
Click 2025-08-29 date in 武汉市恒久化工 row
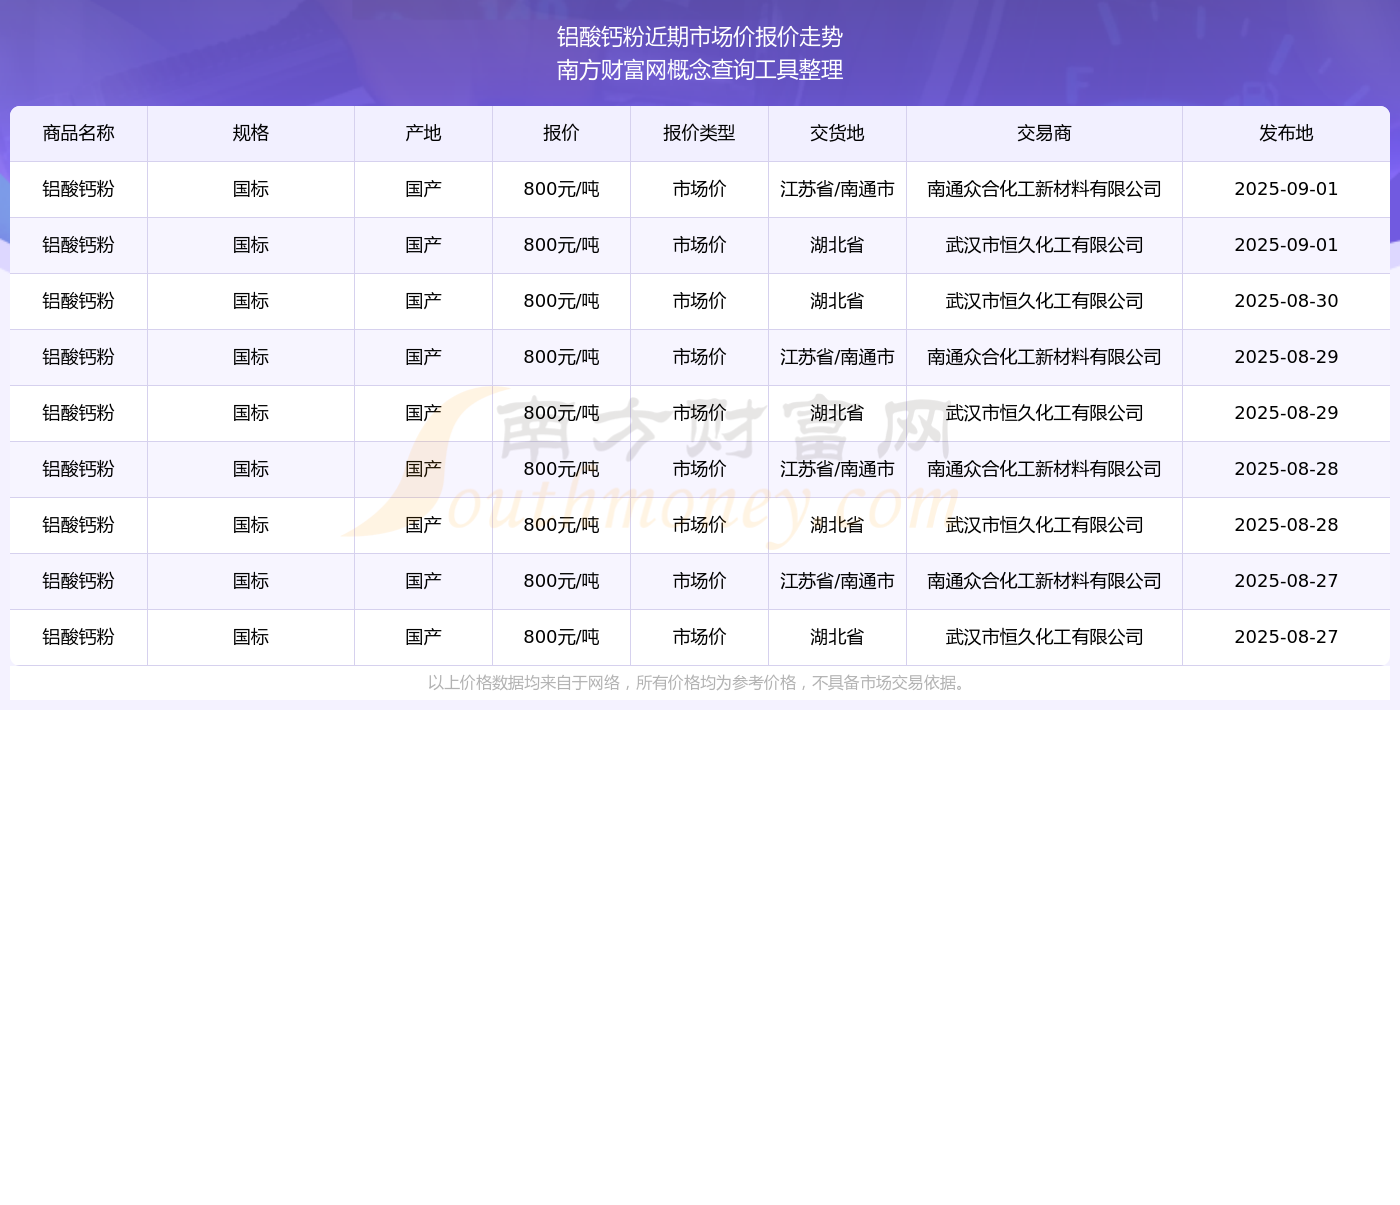click(x=1286, y=413)
